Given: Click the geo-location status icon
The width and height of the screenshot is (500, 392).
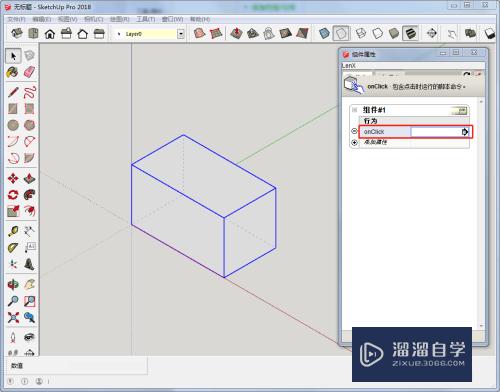Looking at the screenshot, I should [x=10, y=381].
